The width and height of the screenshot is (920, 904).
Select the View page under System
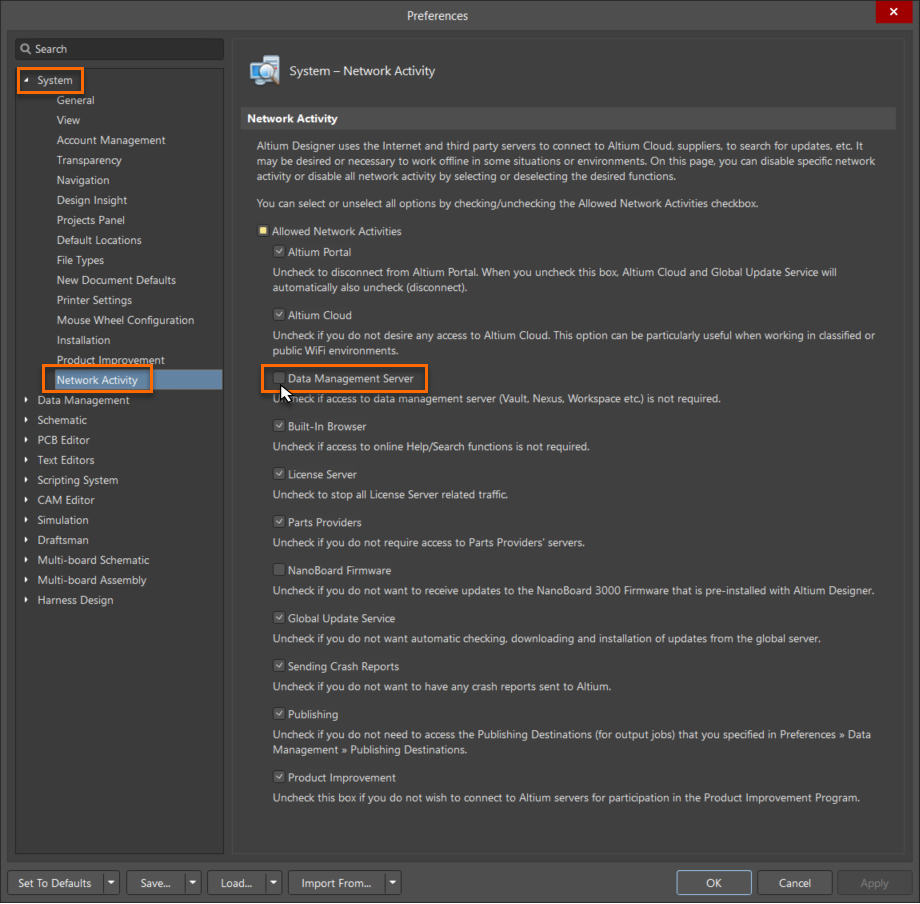(68, 120)
